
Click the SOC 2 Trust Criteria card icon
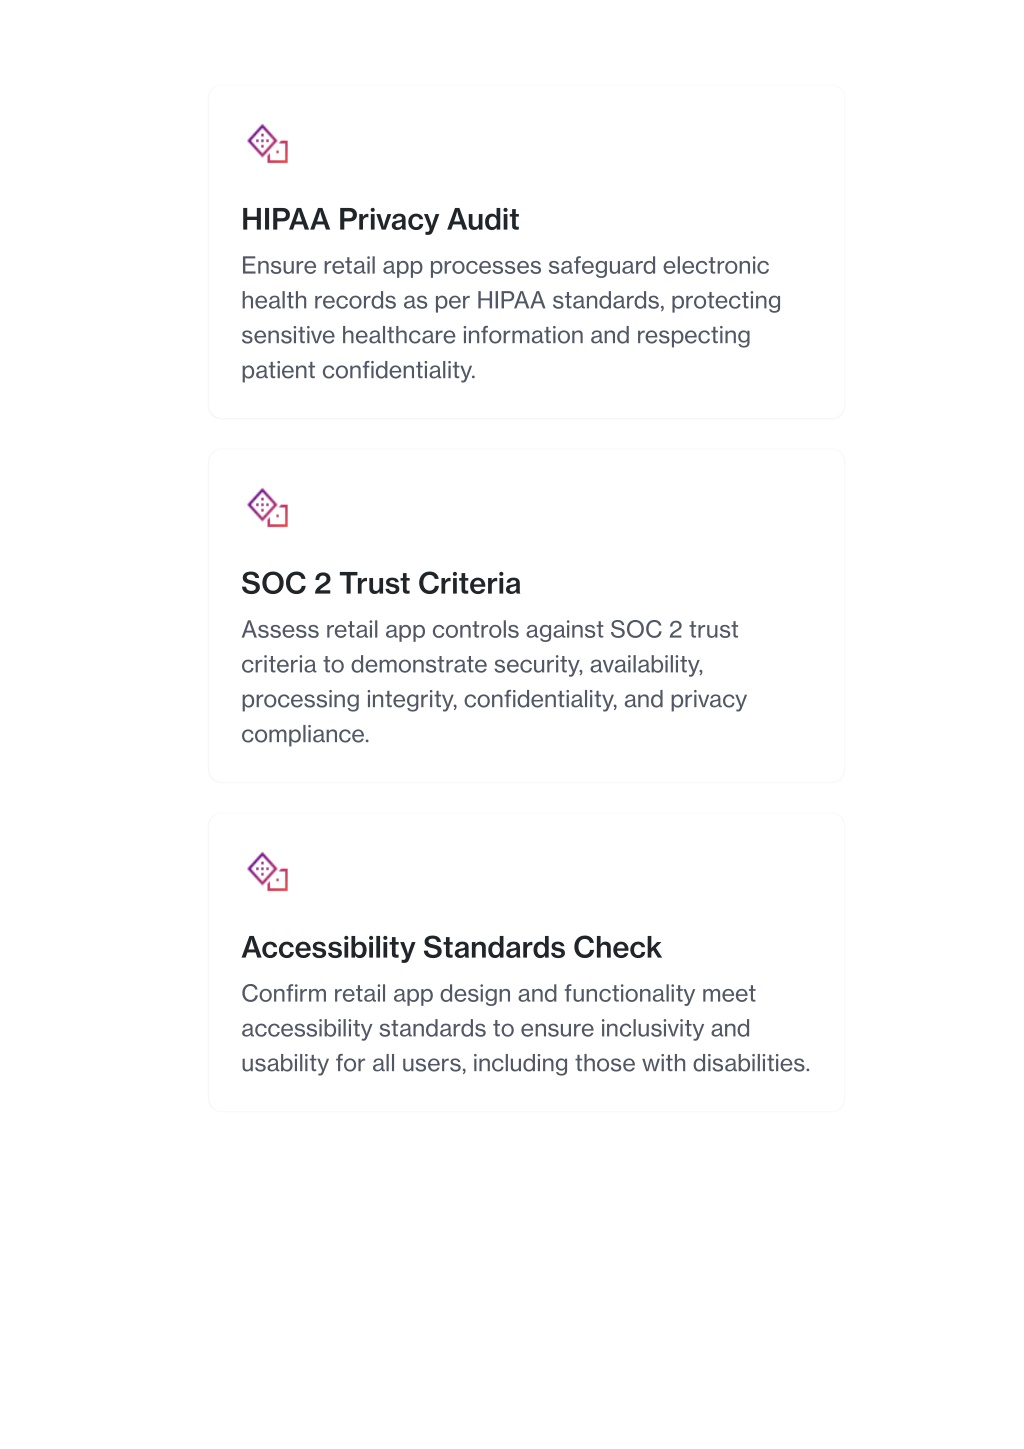click(x=267, y=508)
